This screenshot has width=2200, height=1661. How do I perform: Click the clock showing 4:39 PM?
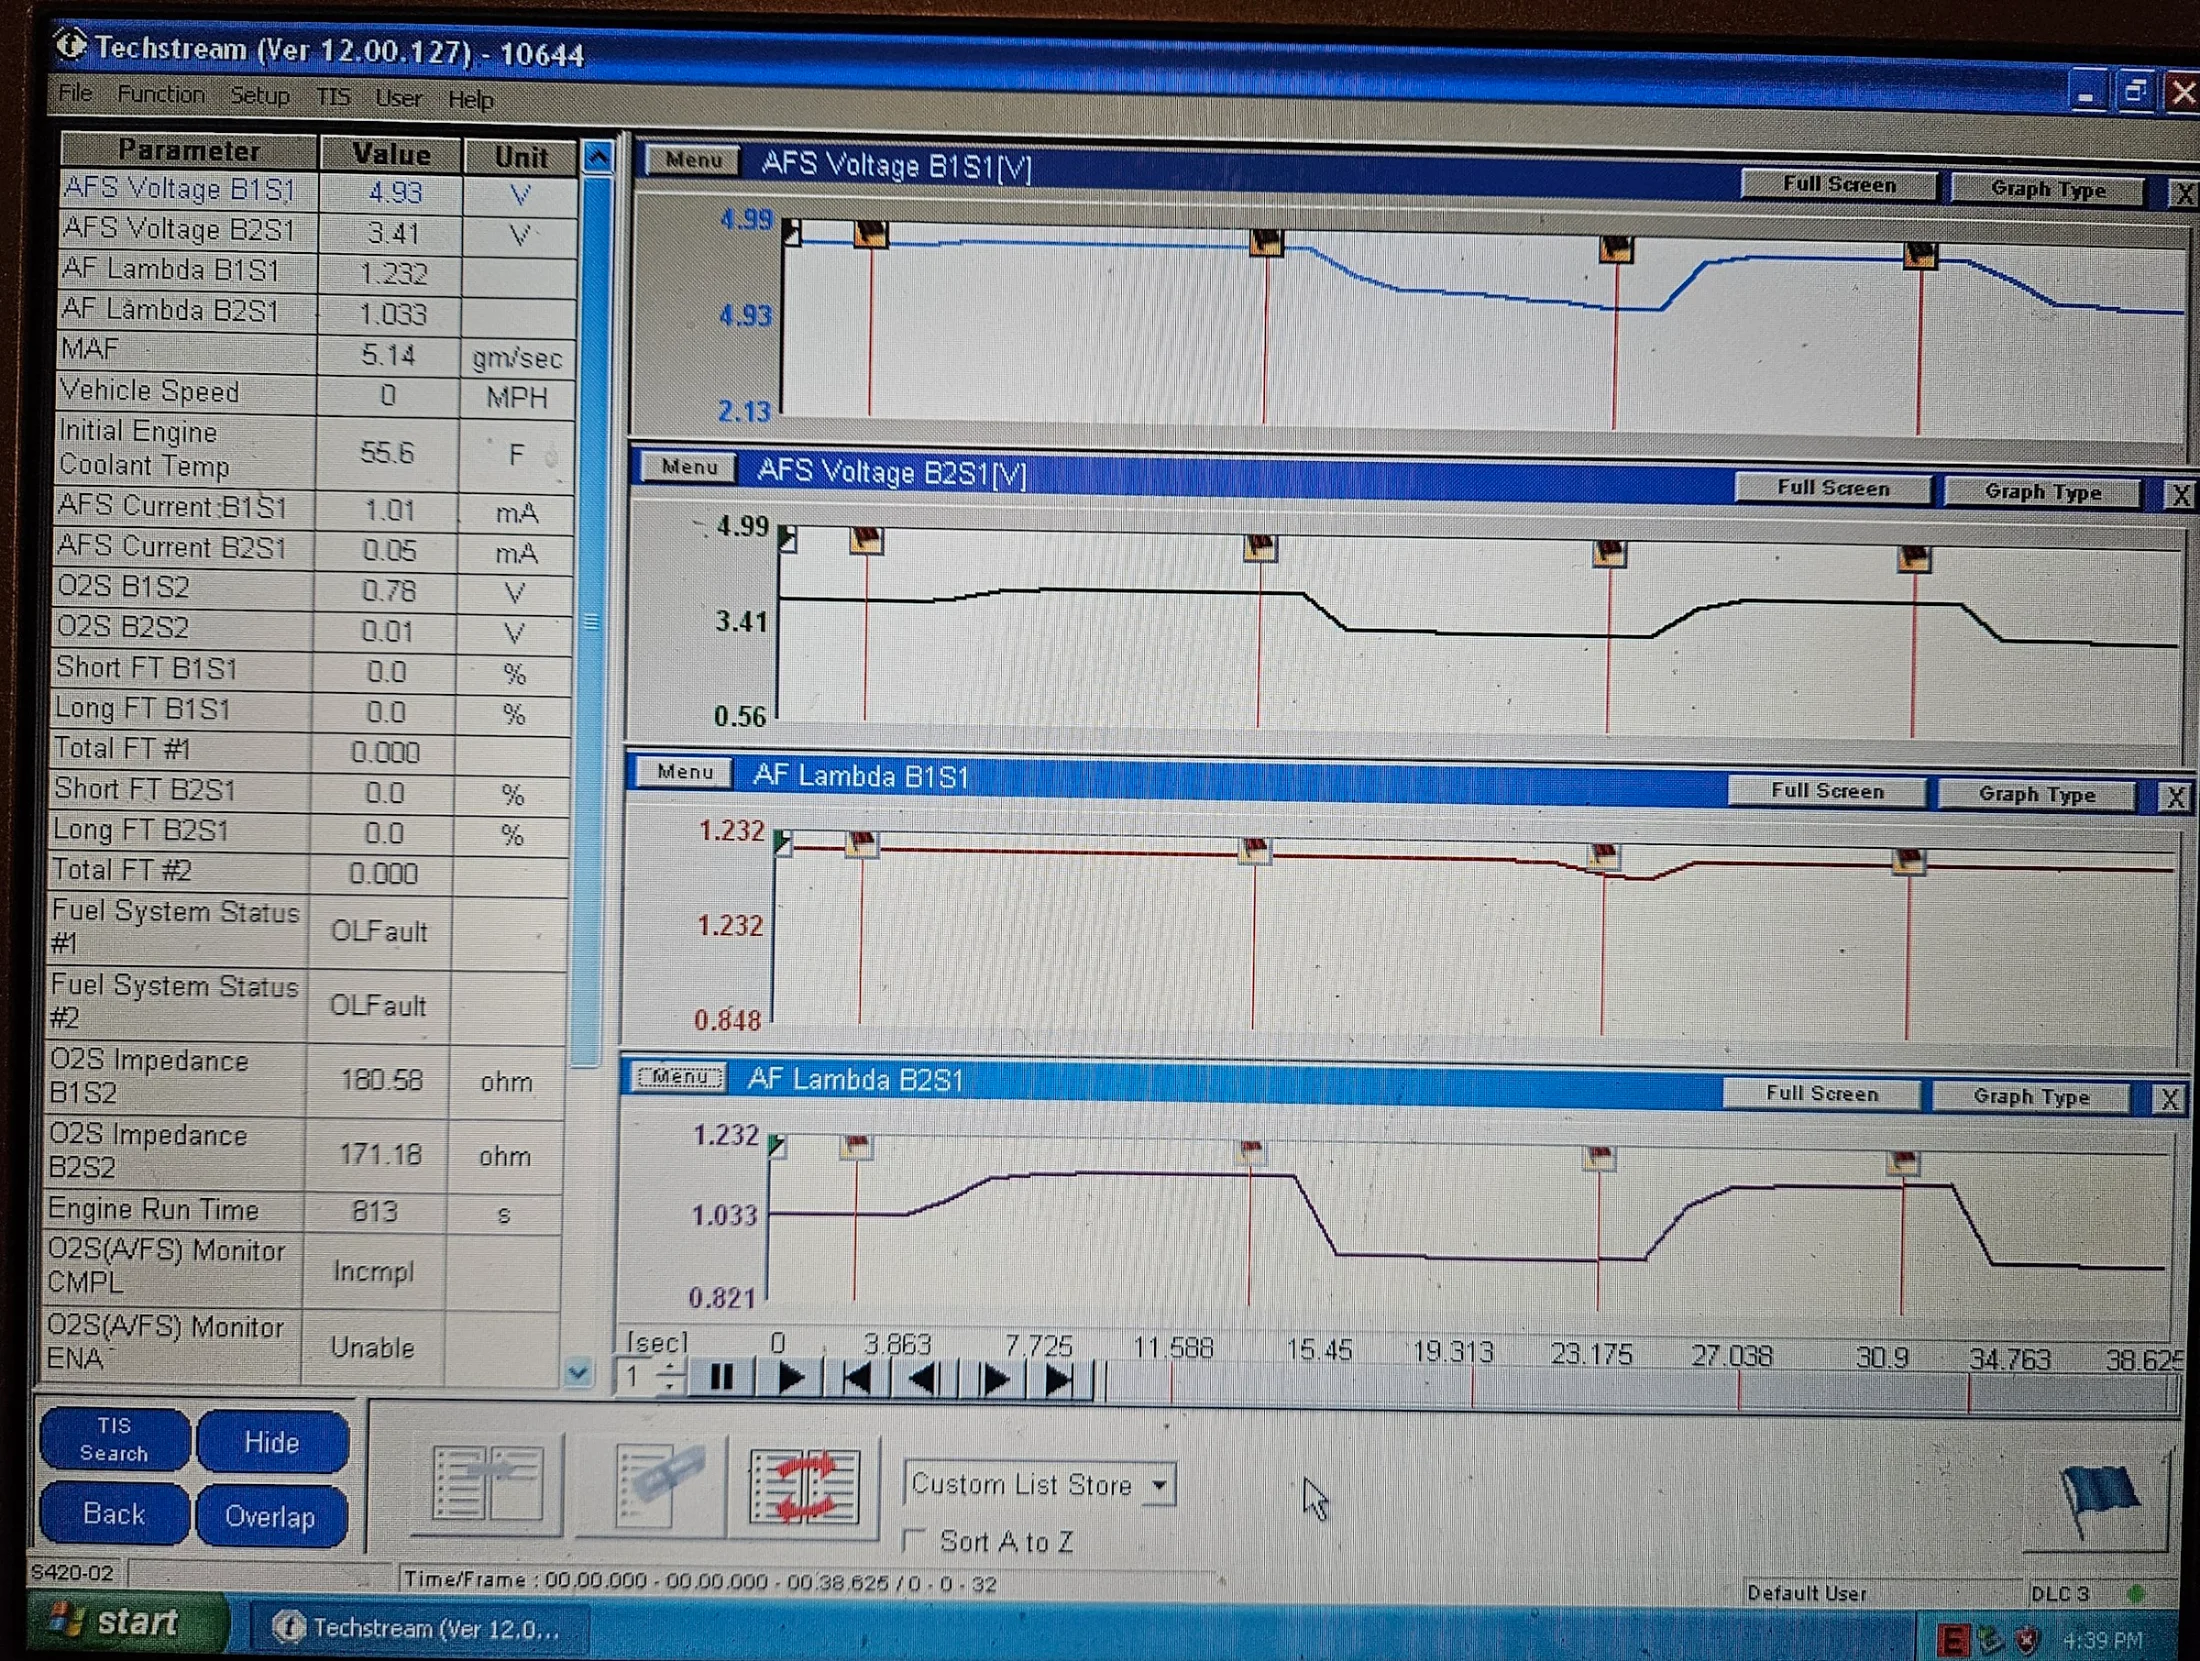(2102, 1641)
